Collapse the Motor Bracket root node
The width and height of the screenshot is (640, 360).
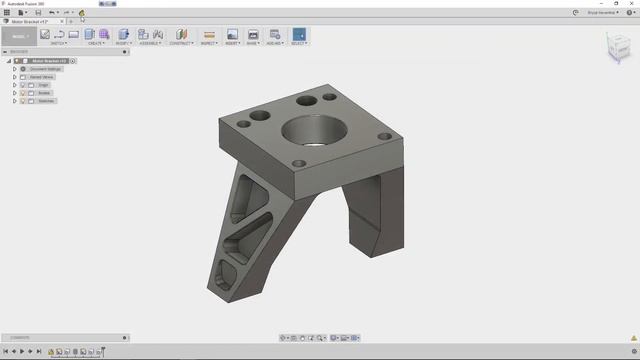coord(9,61)
